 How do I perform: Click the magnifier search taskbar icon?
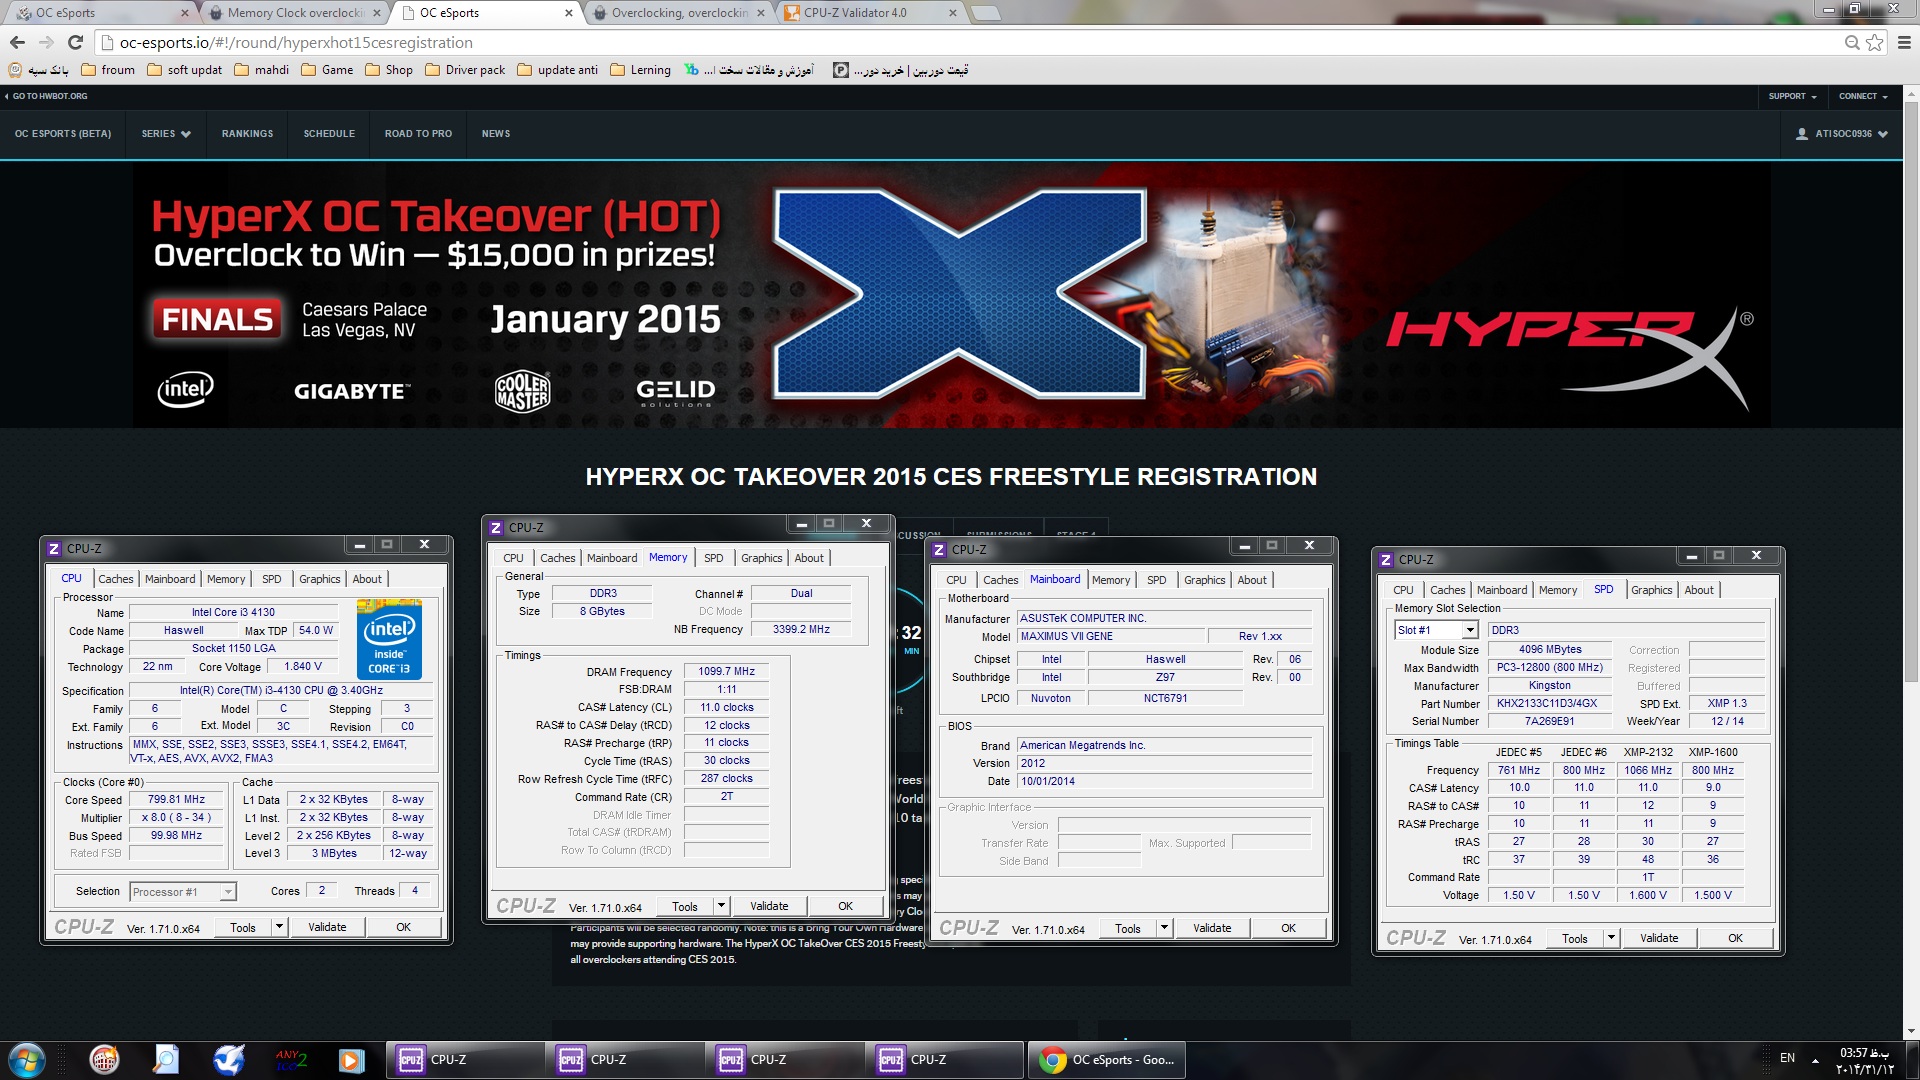click(166, 1060)
